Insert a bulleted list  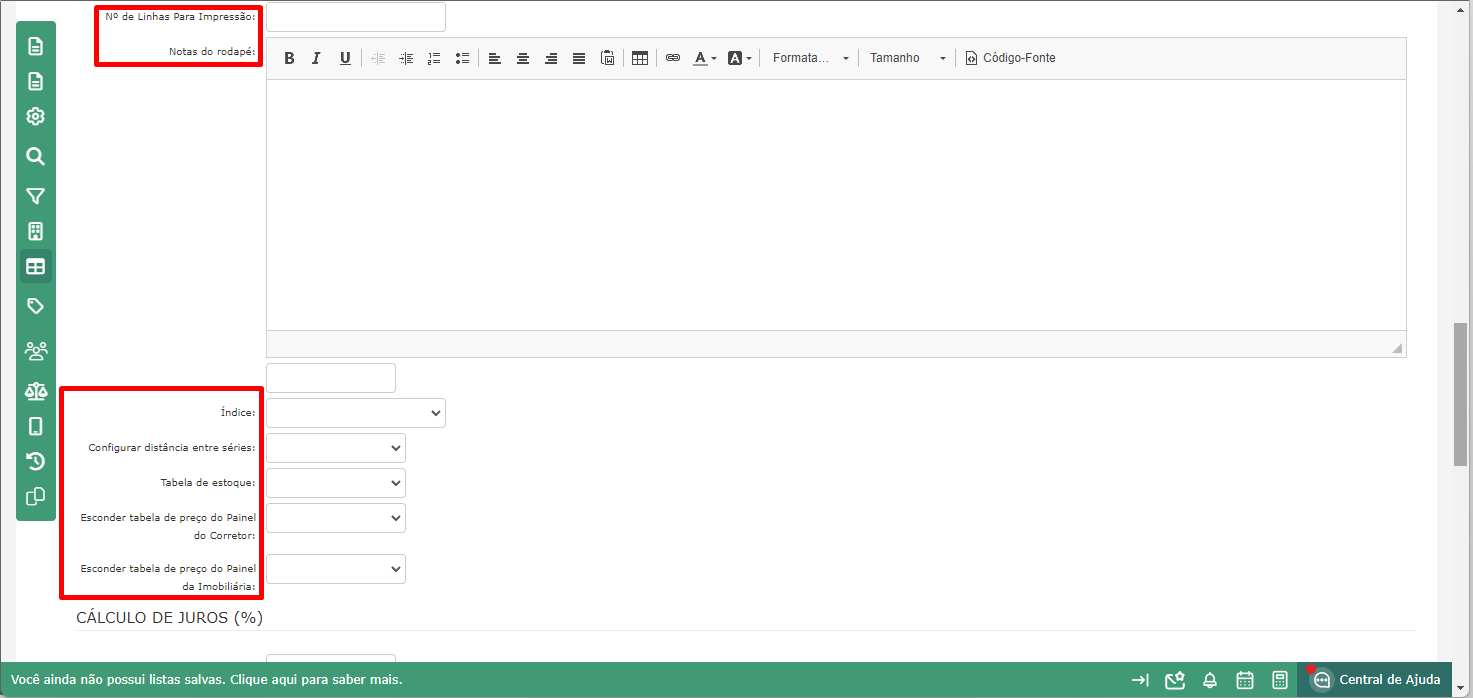462,58
